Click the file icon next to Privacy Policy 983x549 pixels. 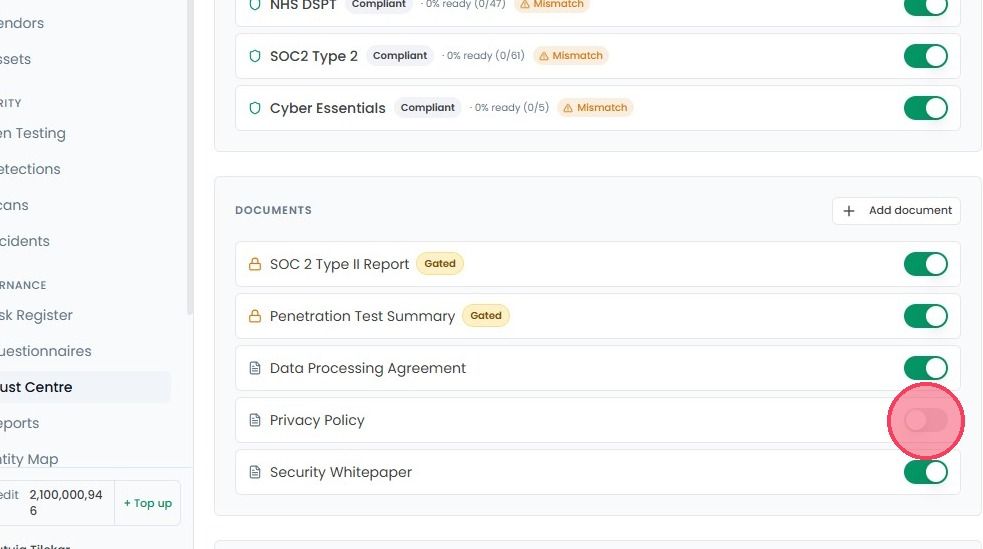pos(255,420)
